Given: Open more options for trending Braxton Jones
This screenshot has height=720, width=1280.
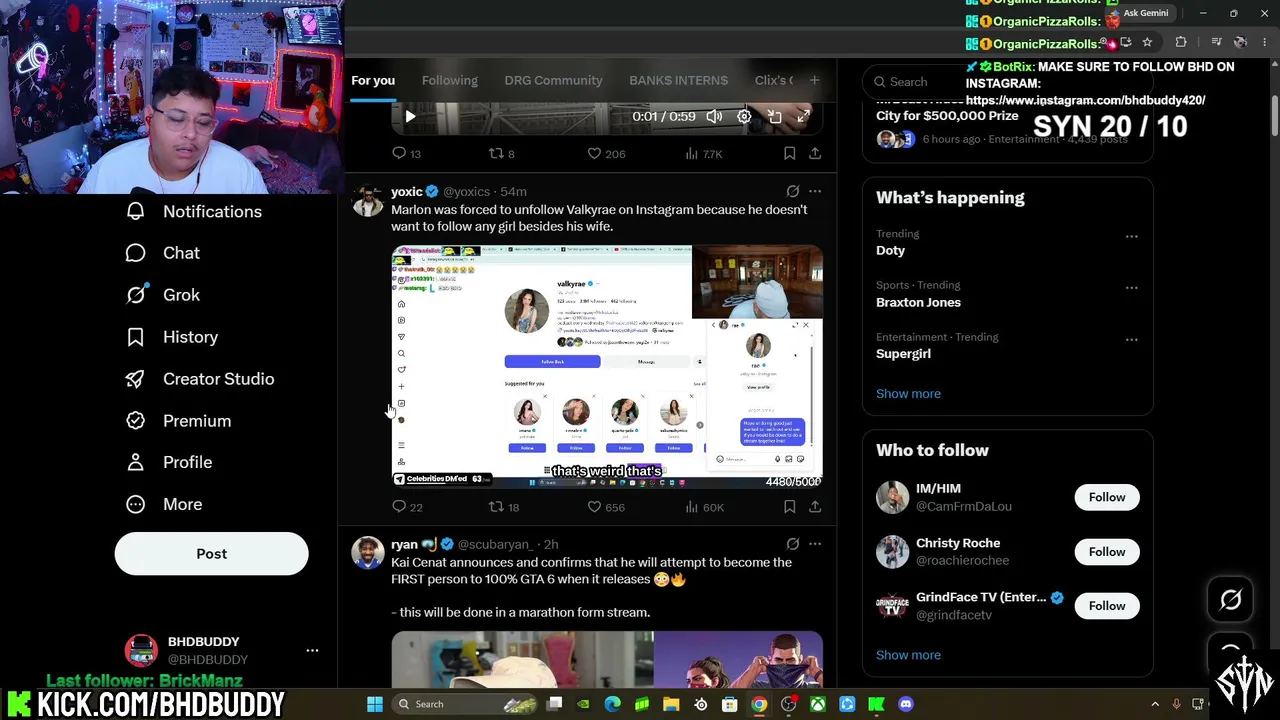Looking at the screenshot, I should pos(1131,288).
